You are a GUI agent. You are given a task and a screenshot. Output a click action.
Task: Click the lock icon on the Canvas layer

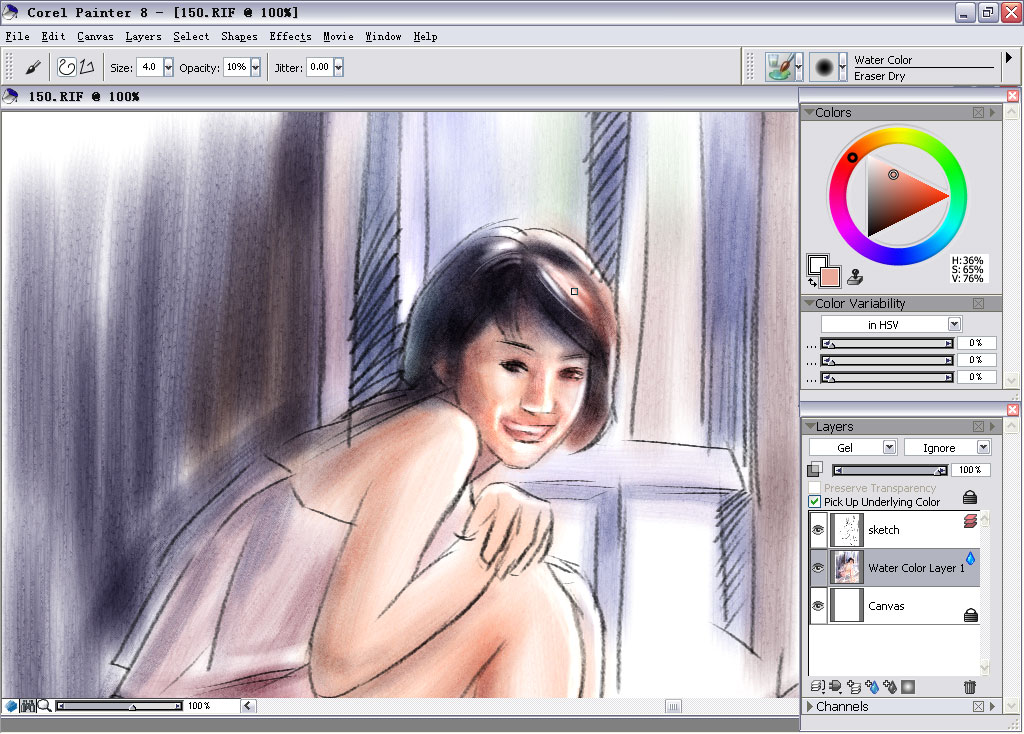coord(971,614)
